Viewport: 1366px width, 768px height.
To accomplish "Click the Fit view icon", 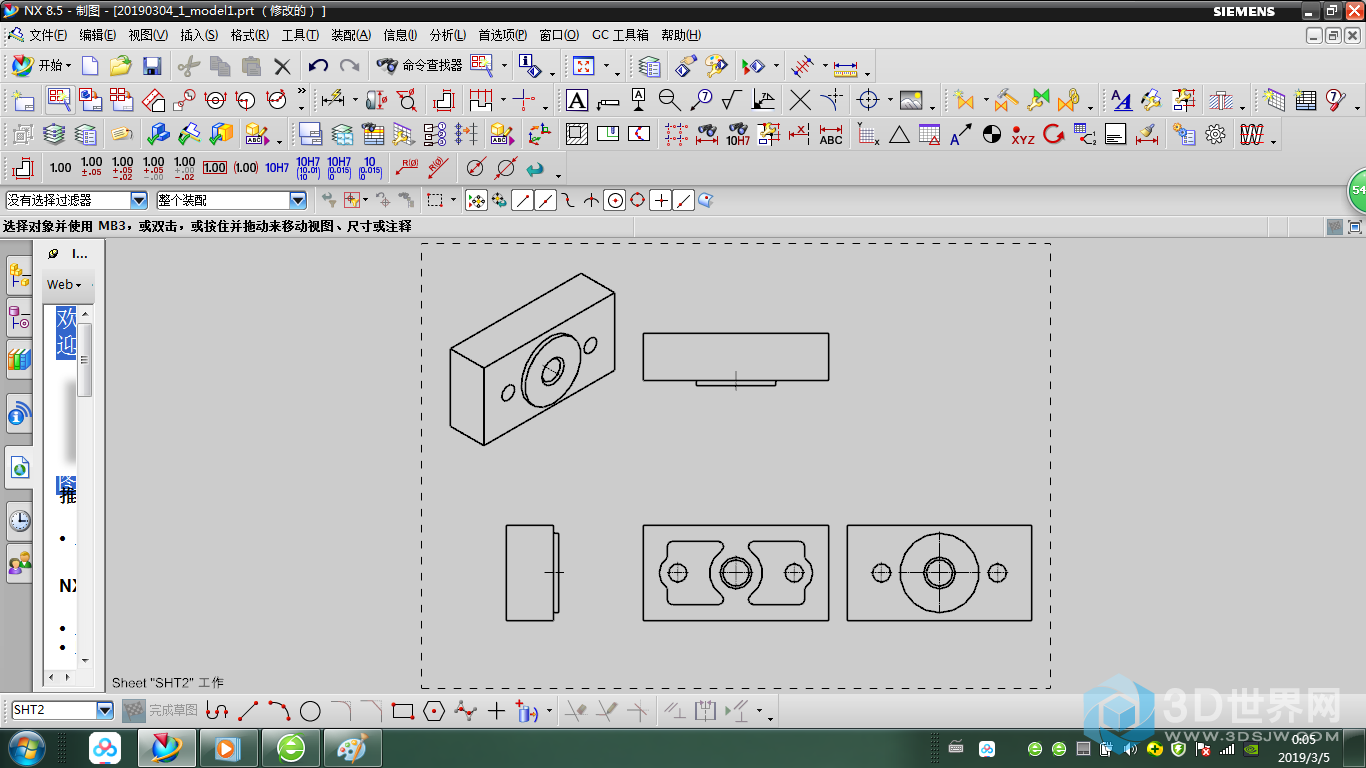I will click(x=584, y=66).
